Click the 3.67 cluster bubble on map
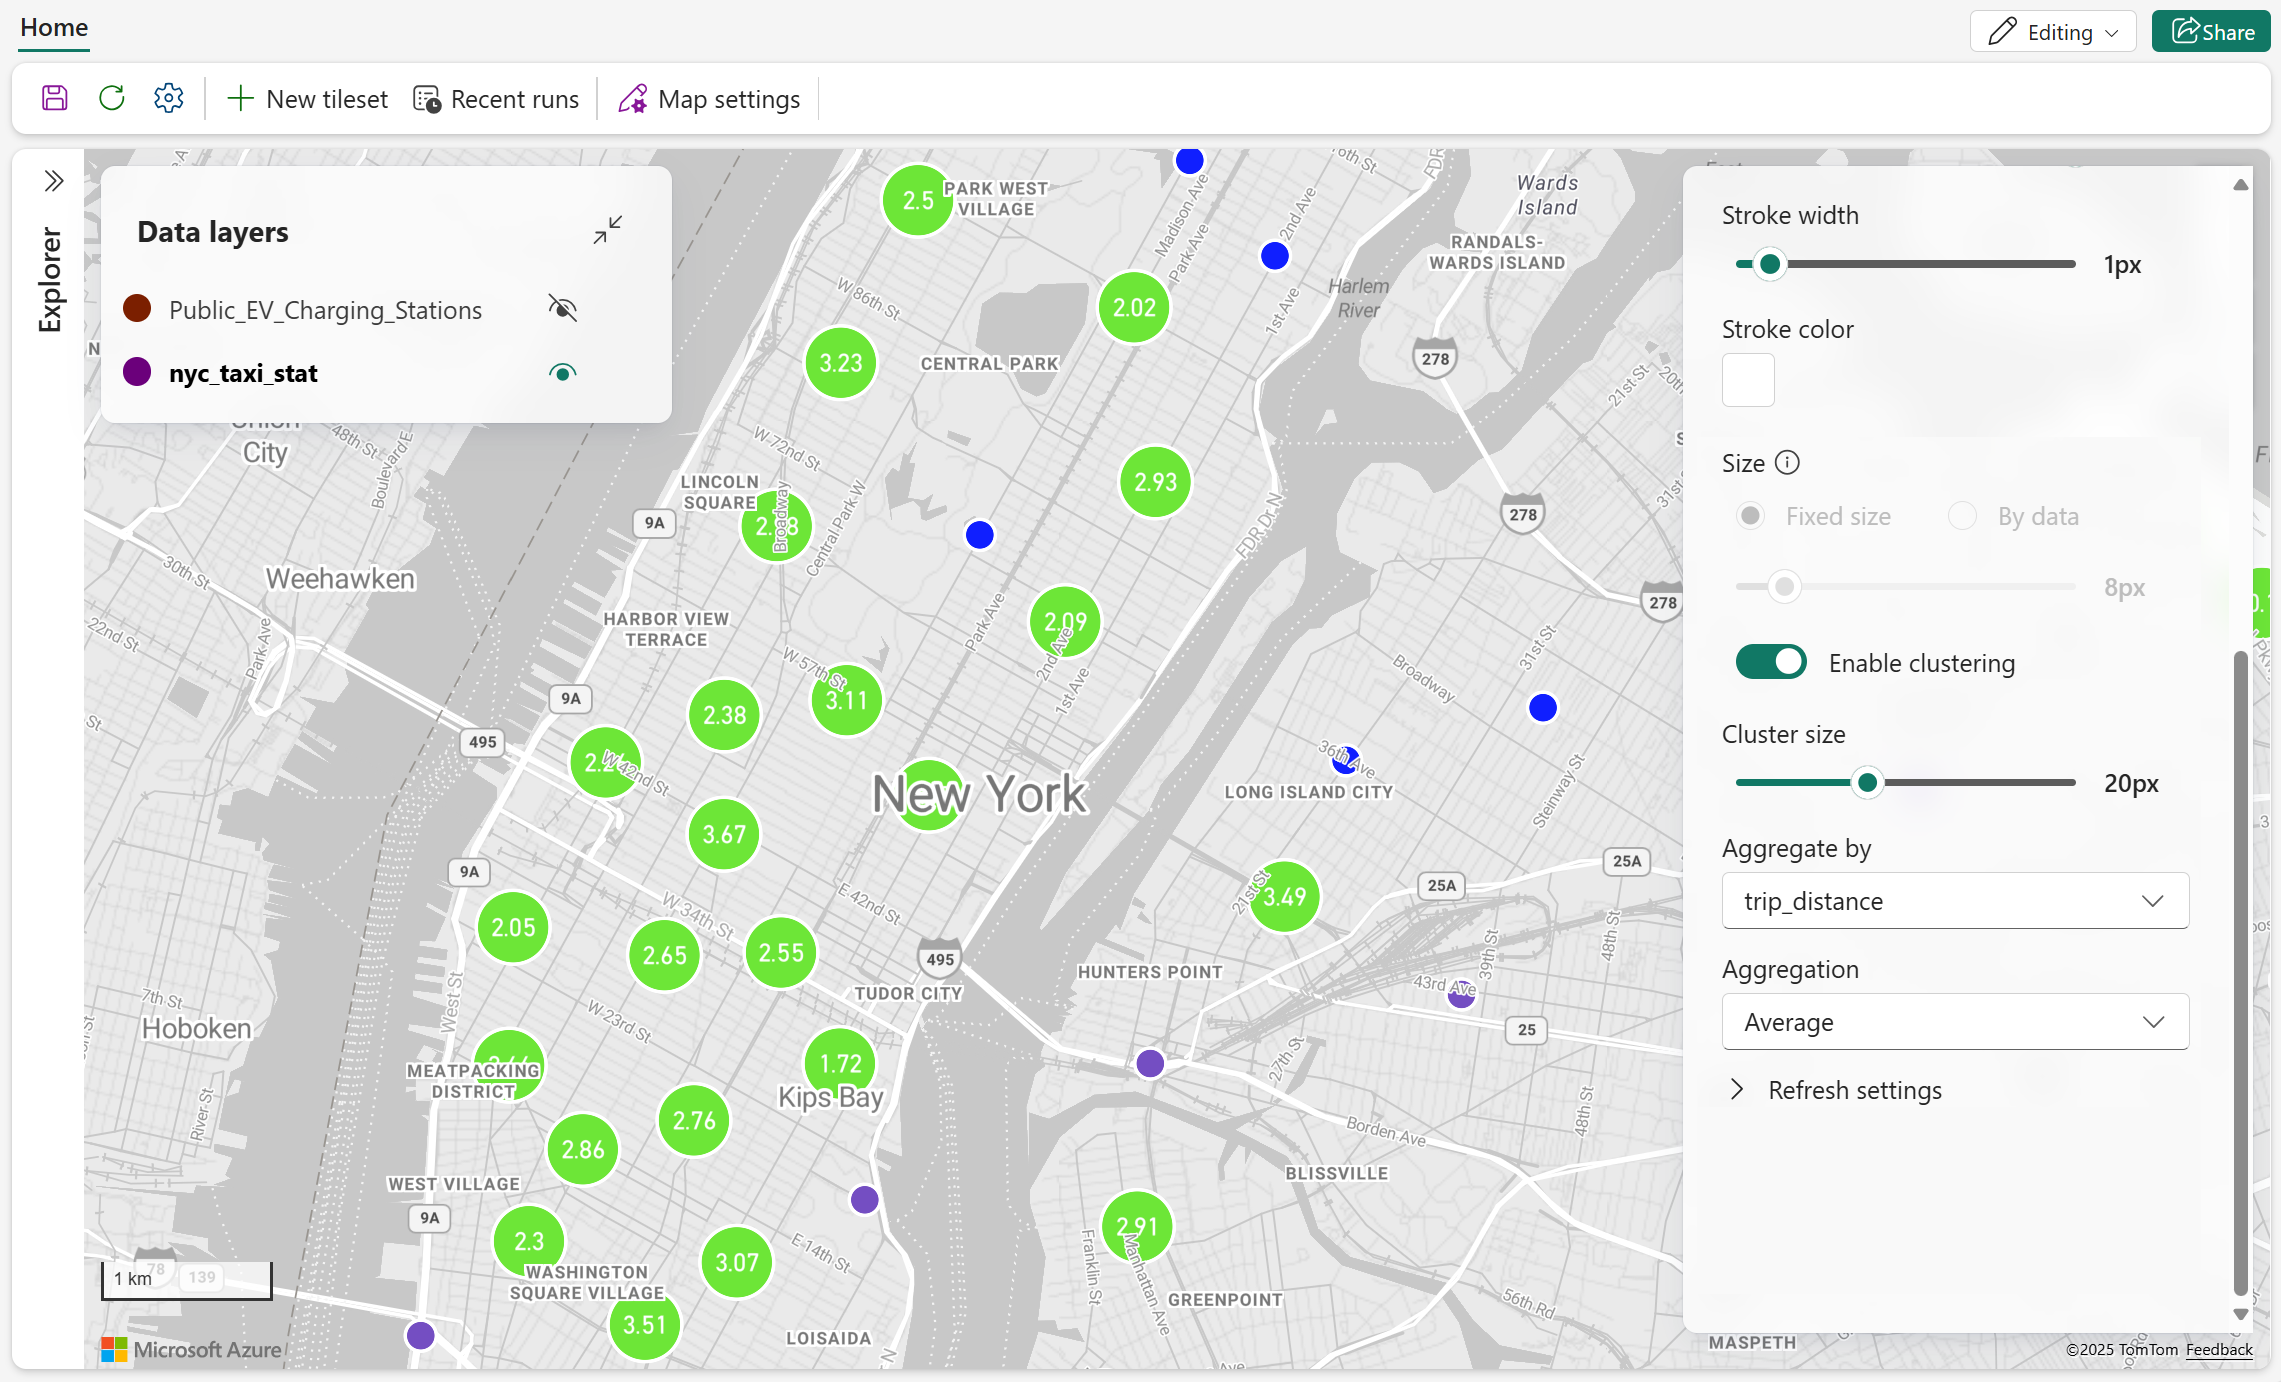 pos(724,834)
